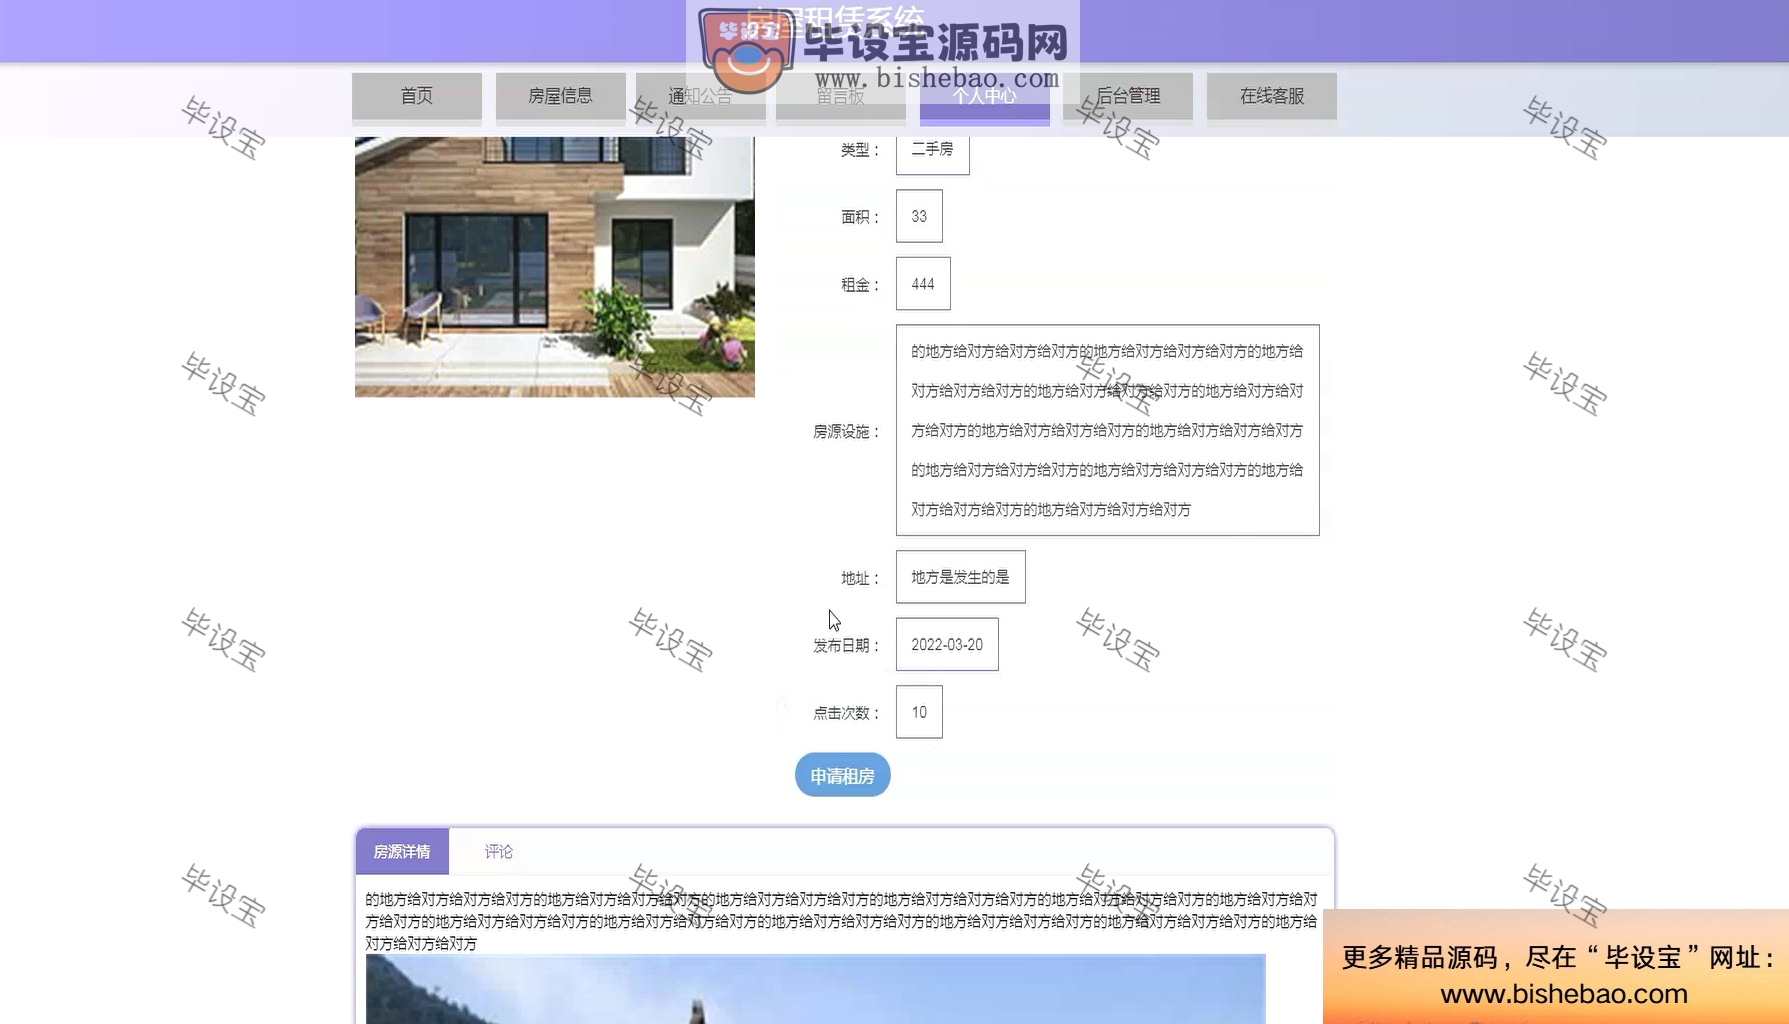
Task: Open the 留言板 navigation tab
Action: [841, 96]
